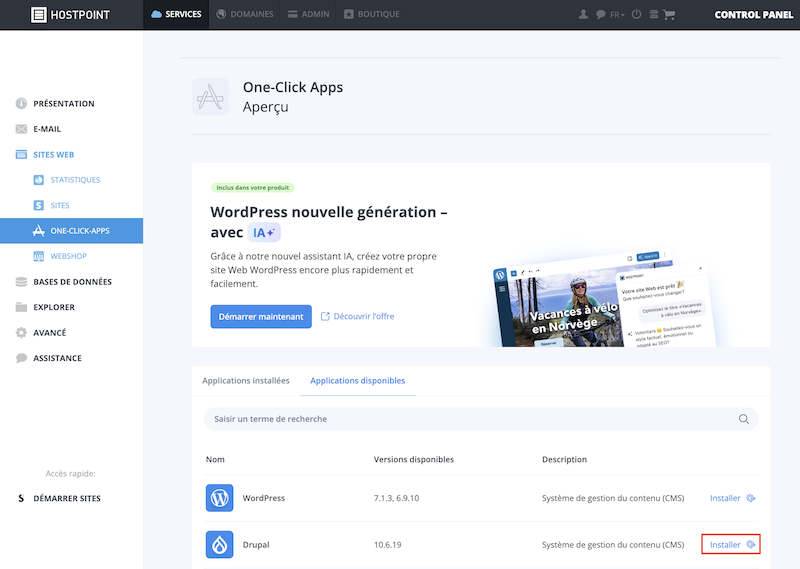Click Drupal version 10.6.19
The image size is (800, 569).
click(x=388, y=545)
